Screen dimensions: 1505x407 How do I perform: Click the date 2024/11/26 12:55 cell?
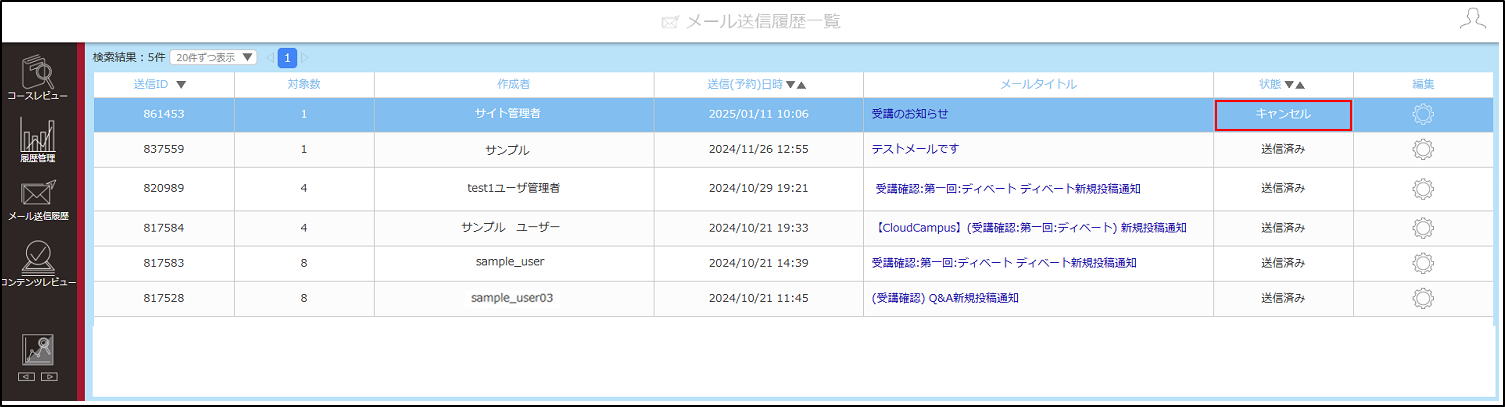(x=758, y=149)
